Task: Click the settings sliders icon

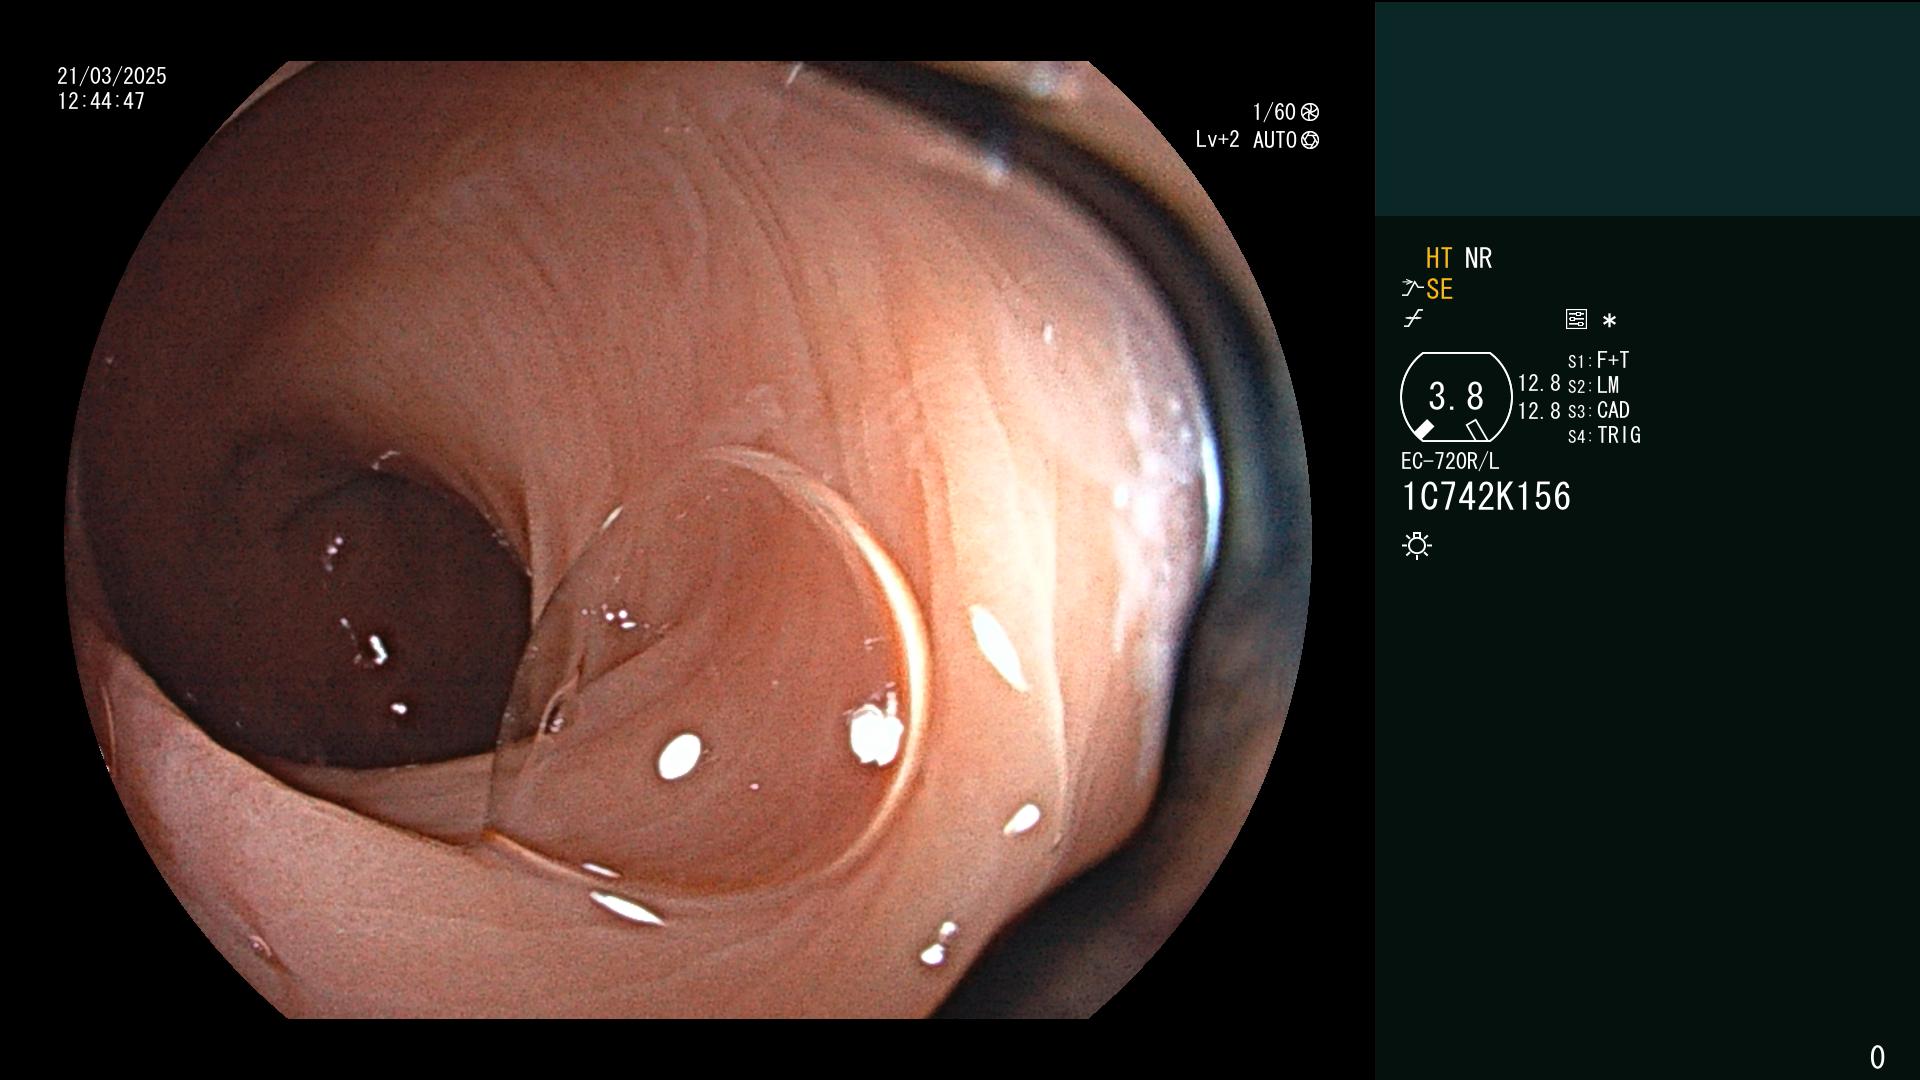Action: point(1576,319)
